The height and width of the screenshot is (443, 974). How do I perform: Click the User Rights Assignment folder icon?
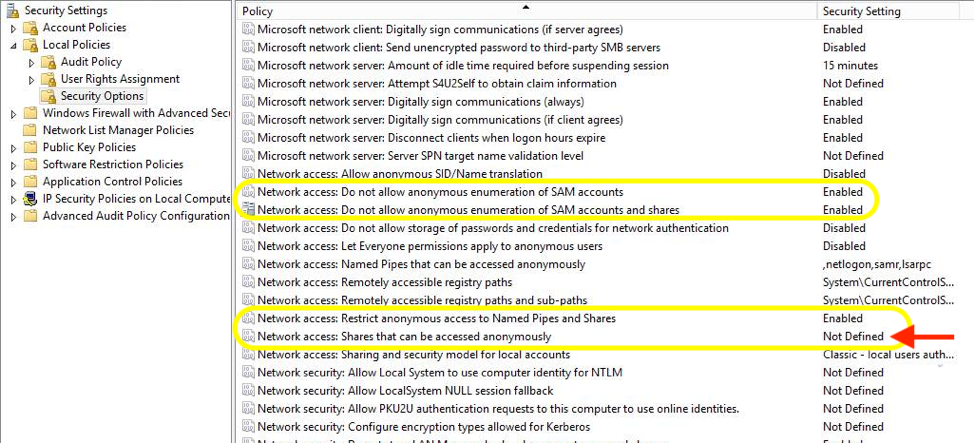pyautogui.click(x=47, y=79)
